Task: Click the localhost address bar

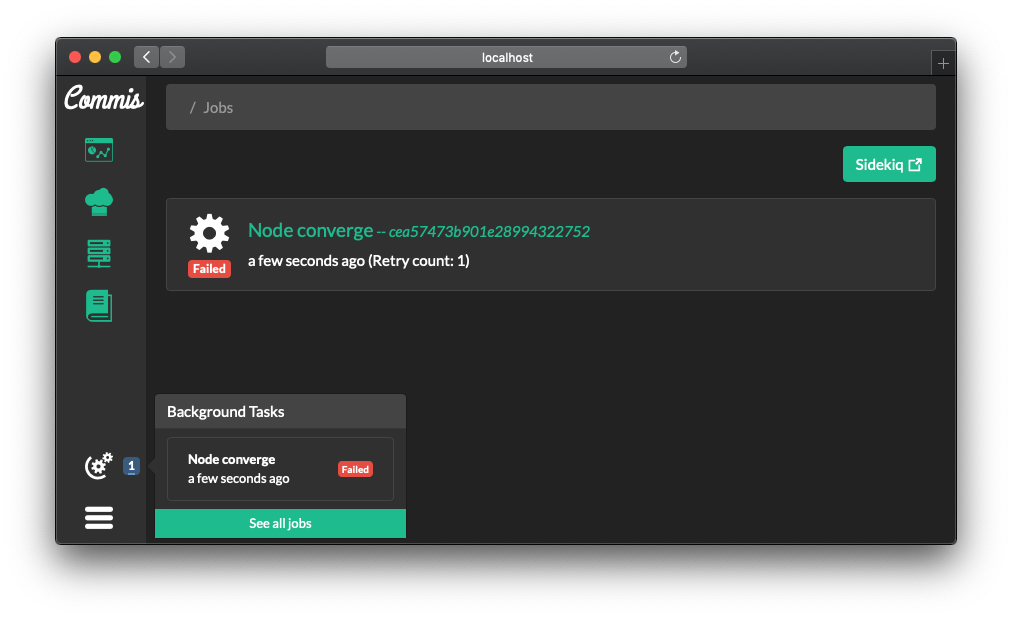Action: pyautogui.click(x=506, y=58)
